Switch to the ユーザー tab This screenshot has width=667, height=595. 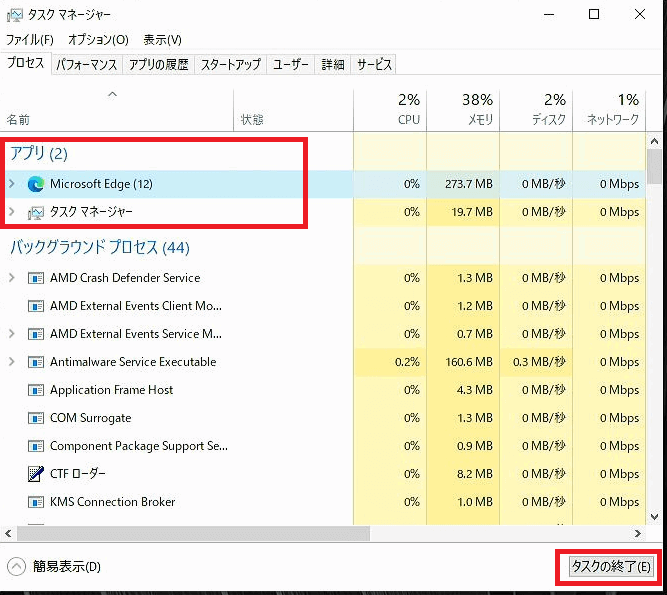(x=291, y=65)
